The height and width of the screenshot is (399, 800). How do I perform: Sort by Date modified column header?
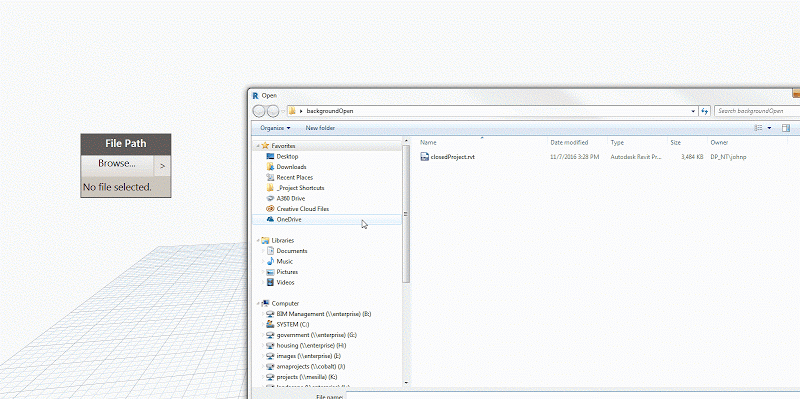coord(569,142)
